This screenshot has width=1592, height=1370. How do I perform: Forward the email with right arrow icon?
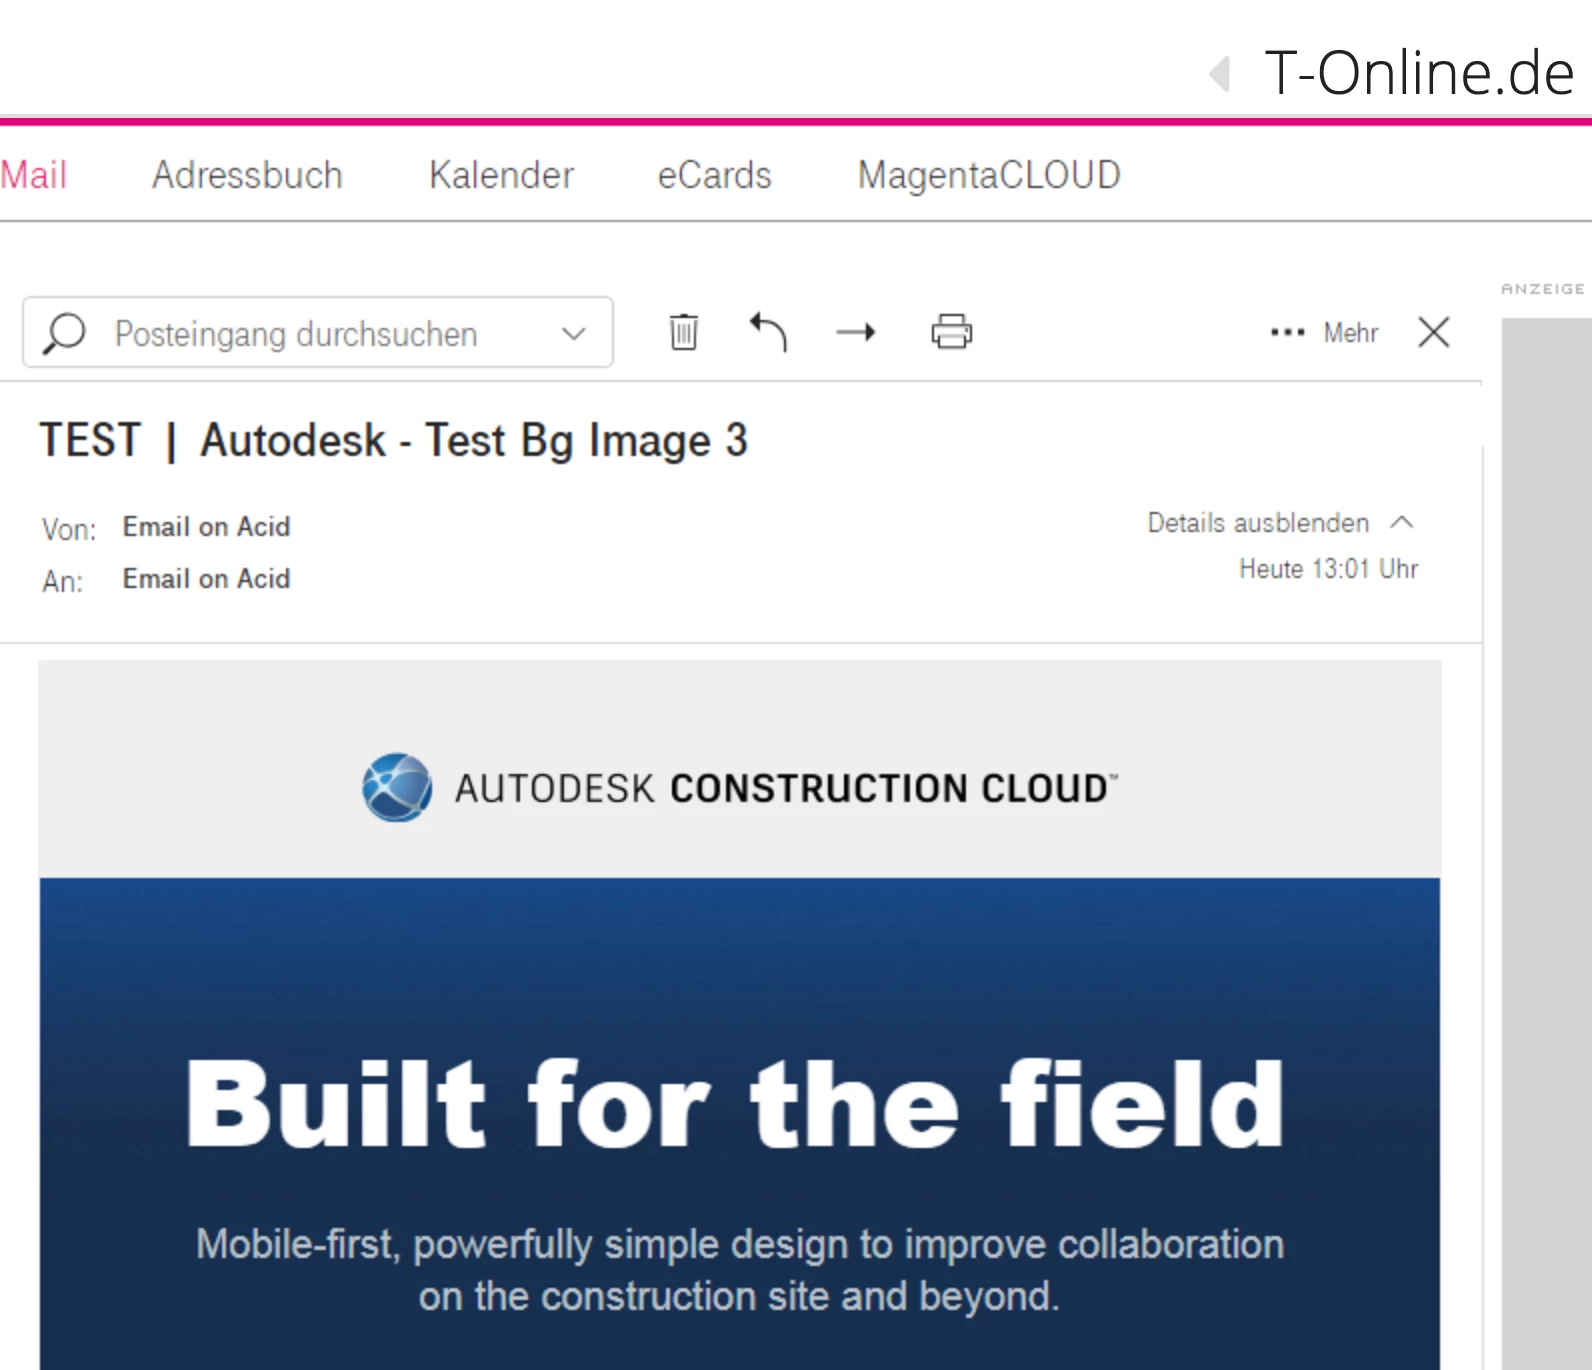(856, 332)
